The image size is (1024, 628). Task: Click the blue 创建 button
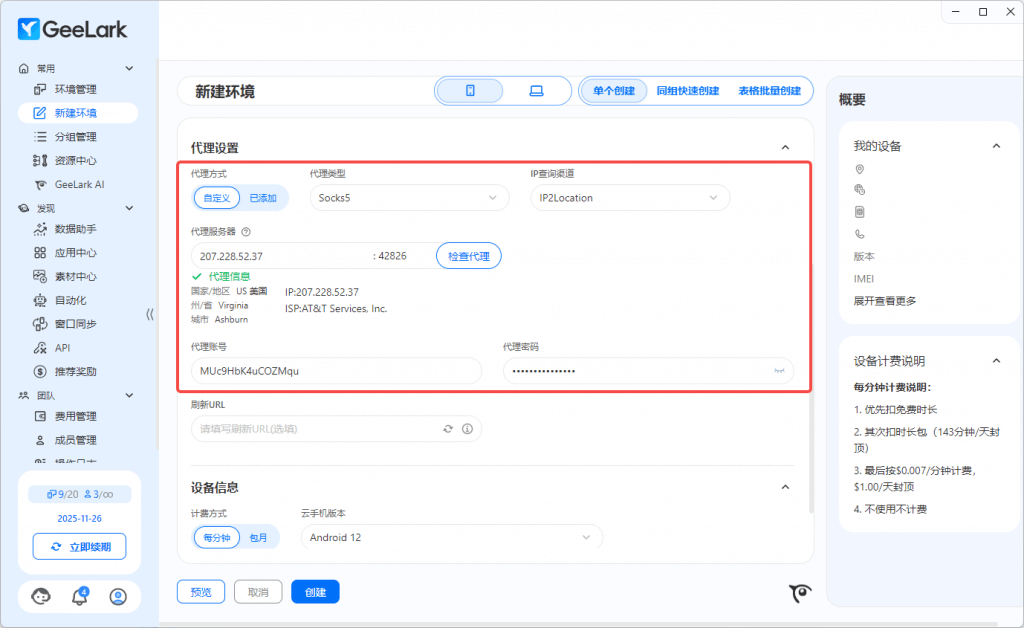click(315, 592)
